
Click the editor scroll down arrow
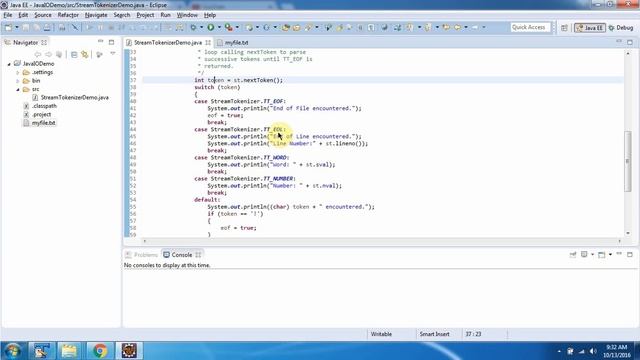pyautogui.click(x=628, y=233)
